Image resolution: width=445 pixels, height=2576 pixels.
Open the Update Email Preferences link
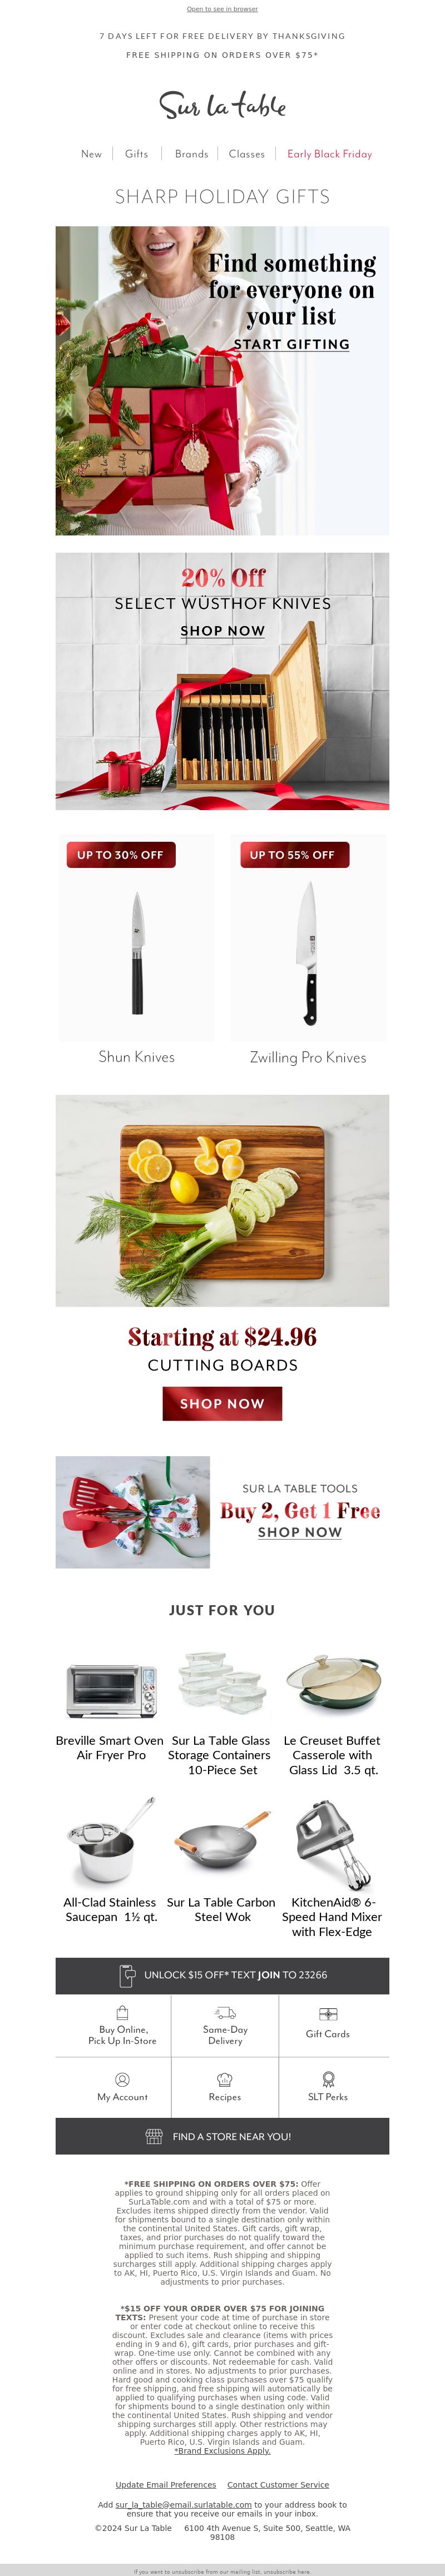click(165, 2484)
